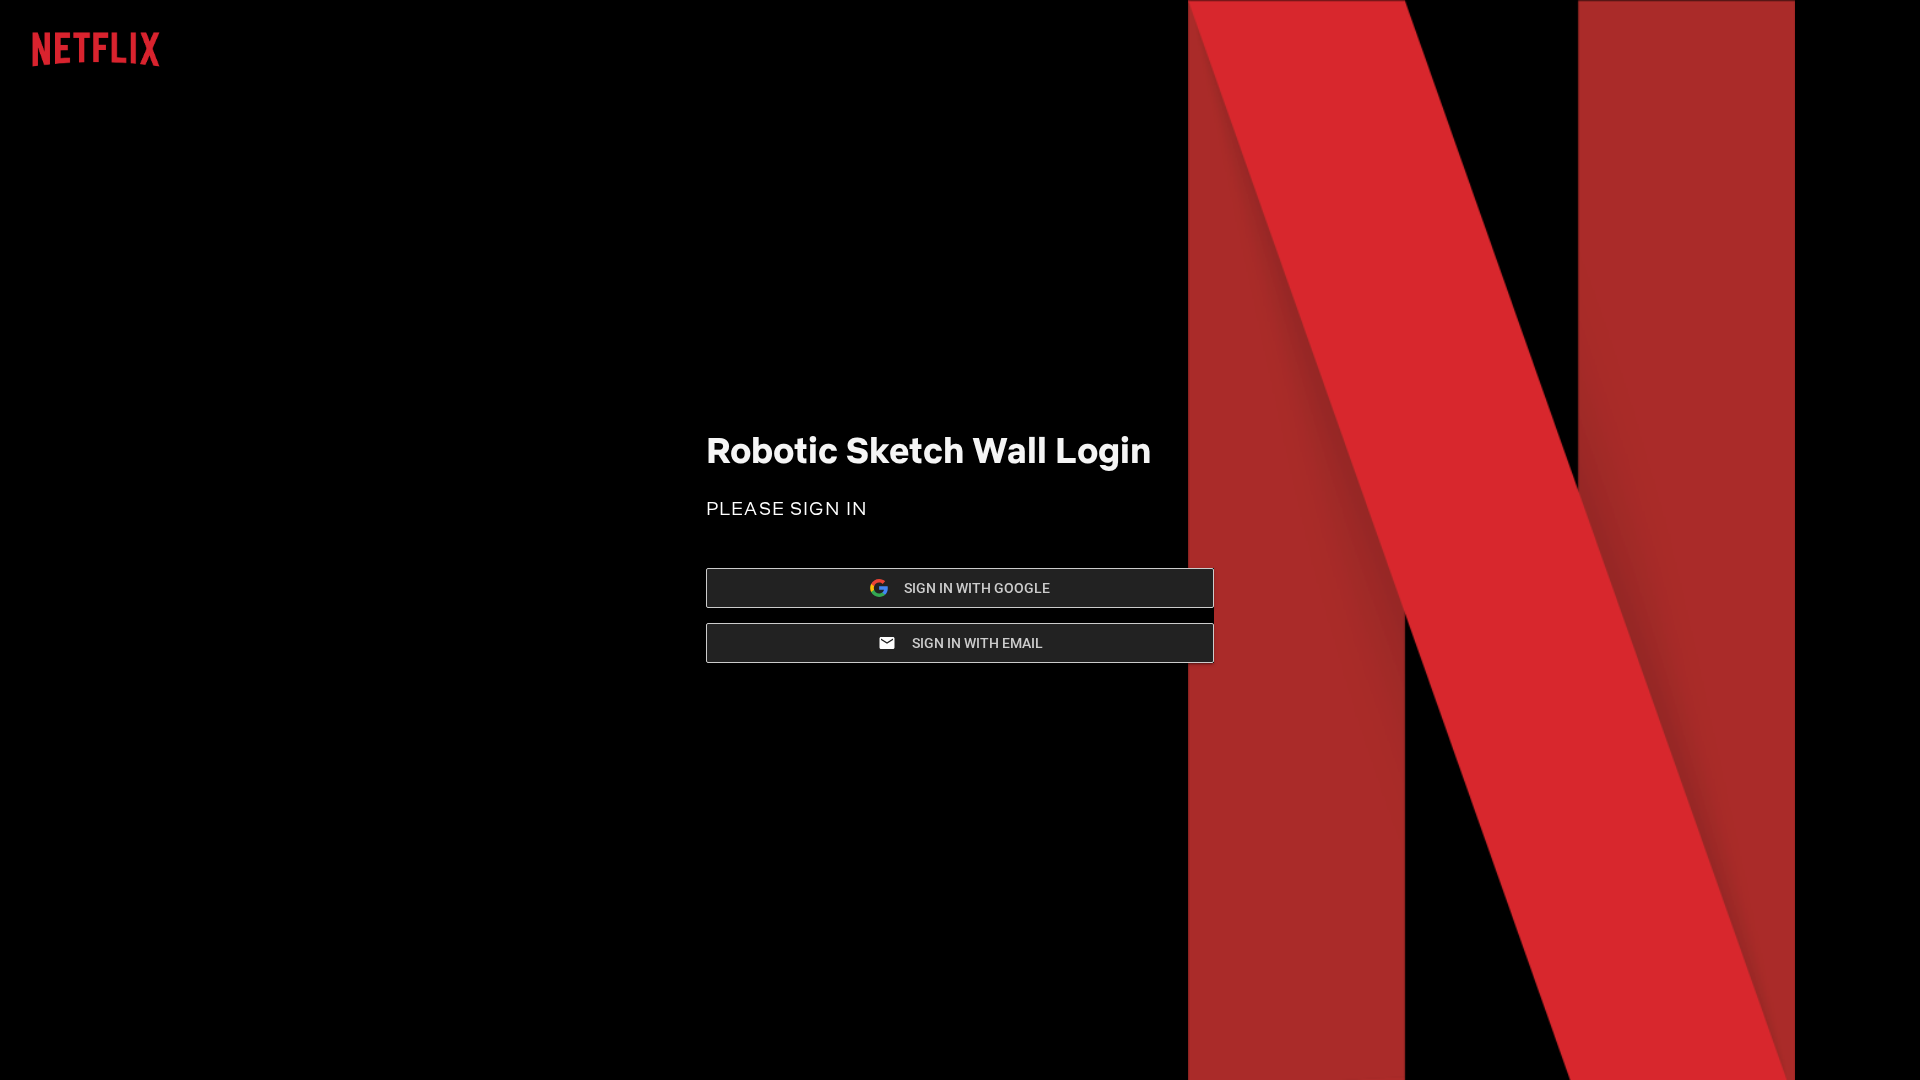The width and height of the screenshot is (1920, 1080).
Task: Click Sign In With Email button
Action: (x=960, y=643)
